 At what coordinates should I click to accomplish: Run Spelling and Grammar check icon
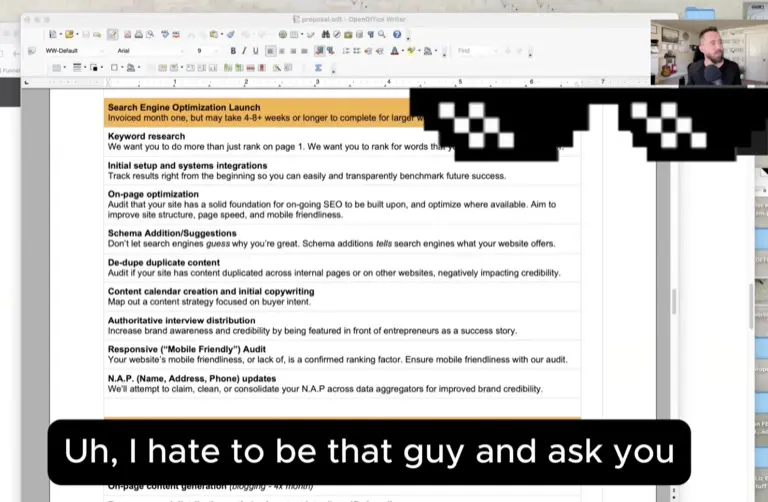coord(165,34)
